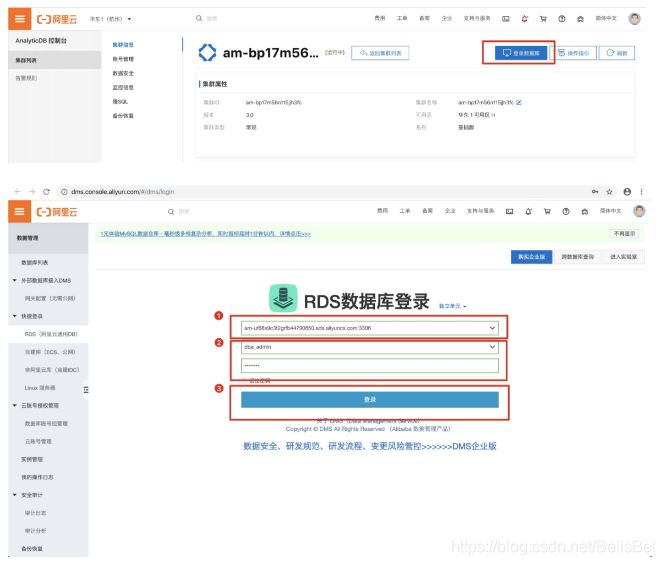The height and width of the screenshot is (565, 664).
Task: Open instance address dropdown ending with :3306
Action: coord(370,328)
